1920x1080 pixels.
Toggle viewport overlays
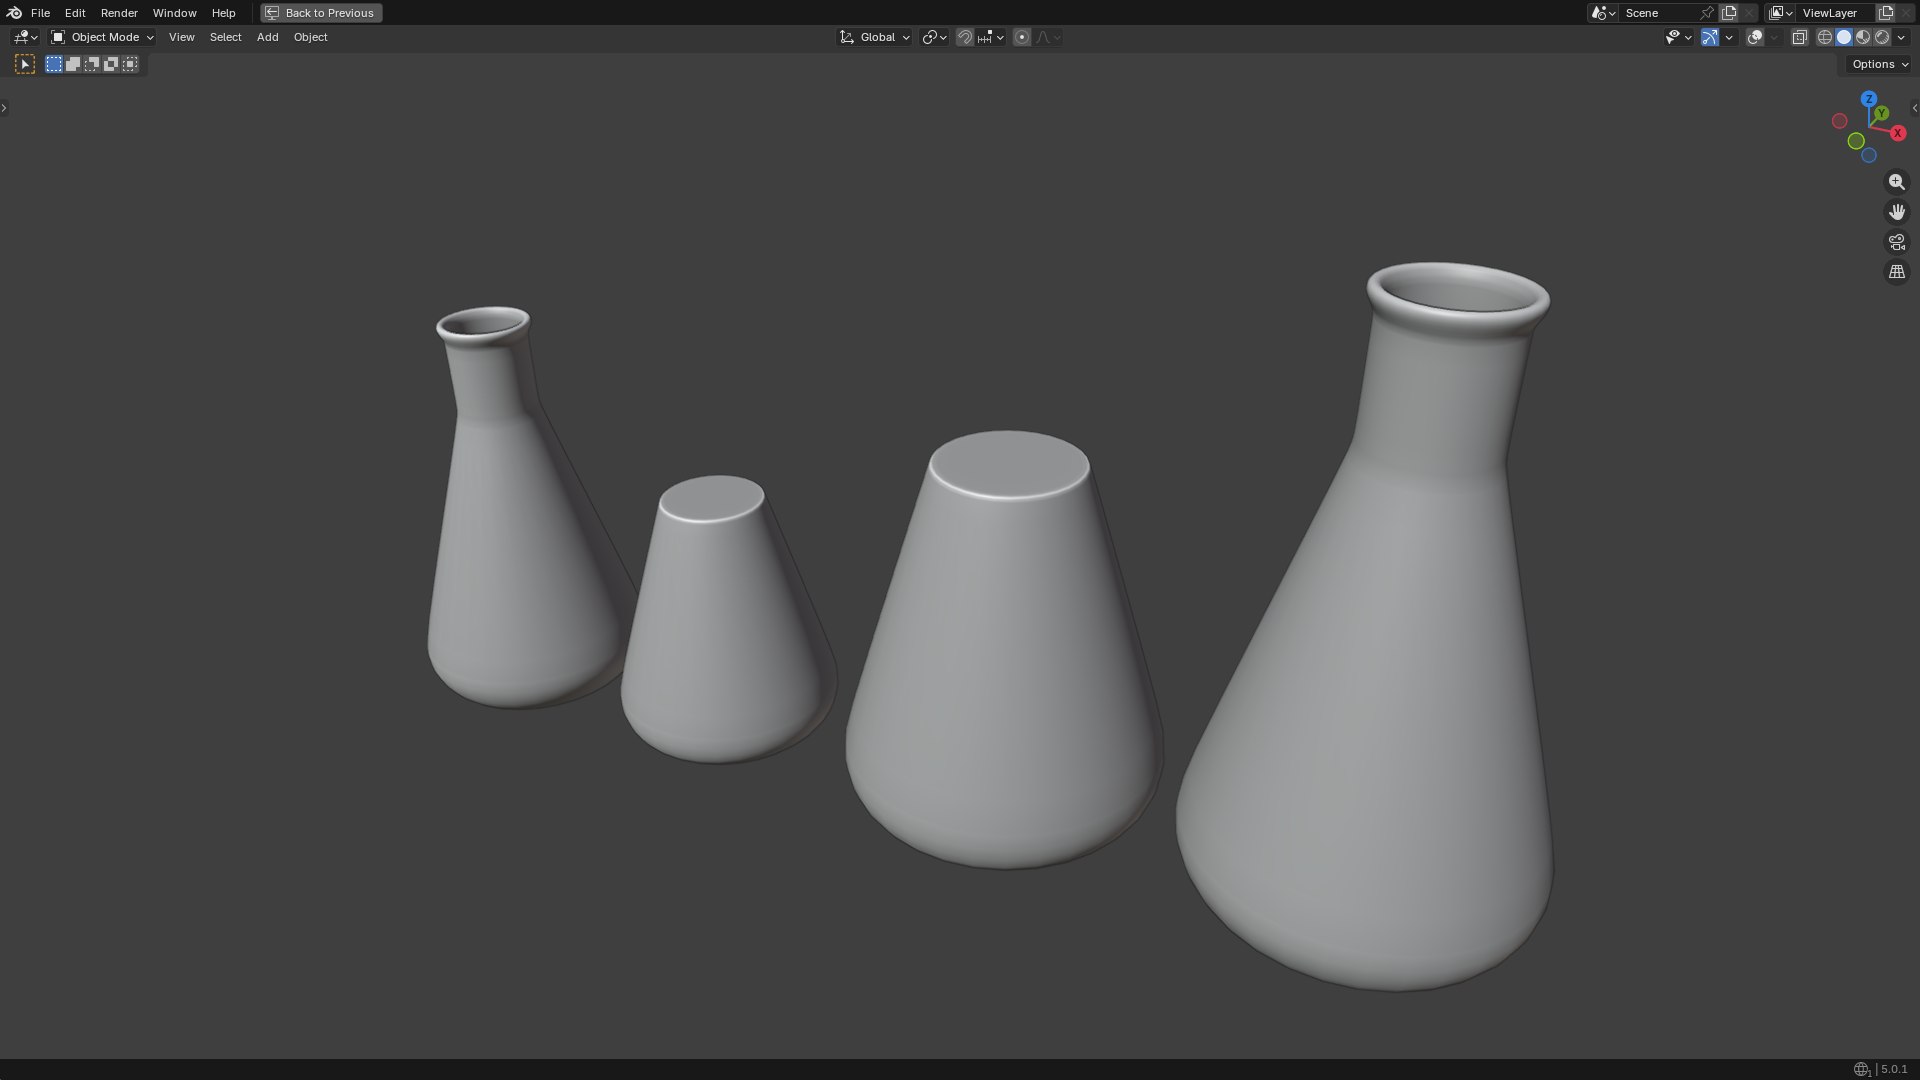[x=1755, y=37]
